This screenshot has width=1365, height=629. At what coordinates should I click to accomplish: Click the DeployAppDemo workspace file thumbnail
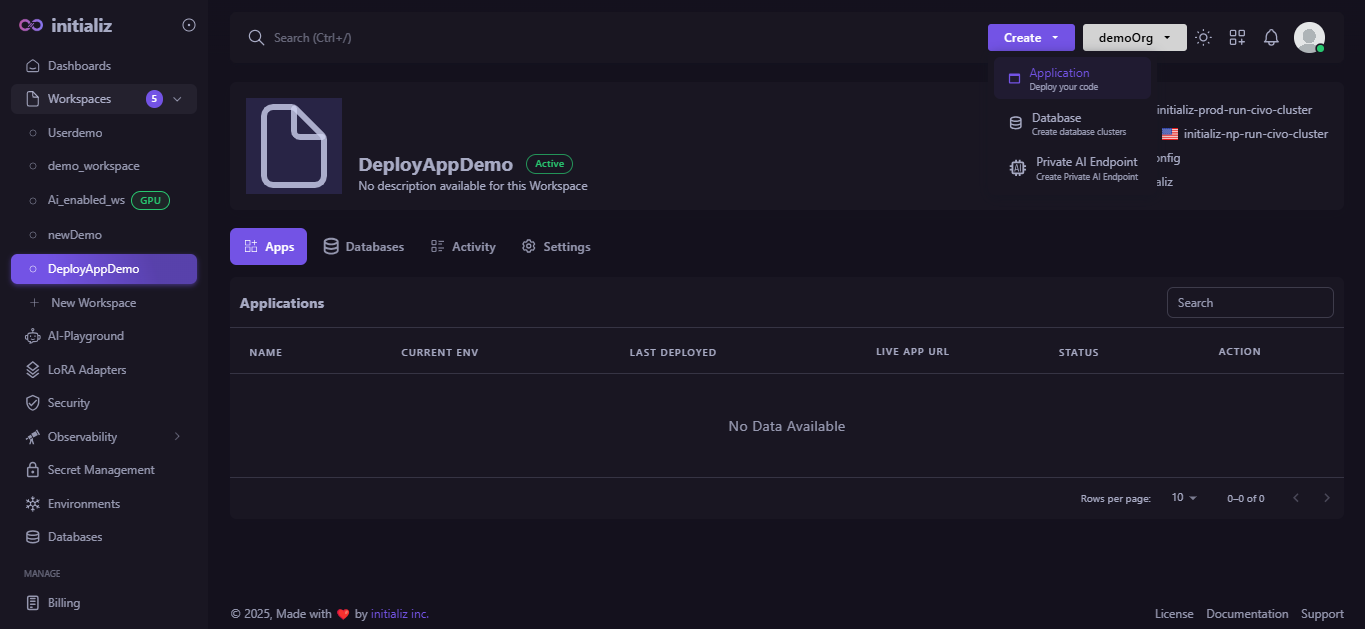294,146
